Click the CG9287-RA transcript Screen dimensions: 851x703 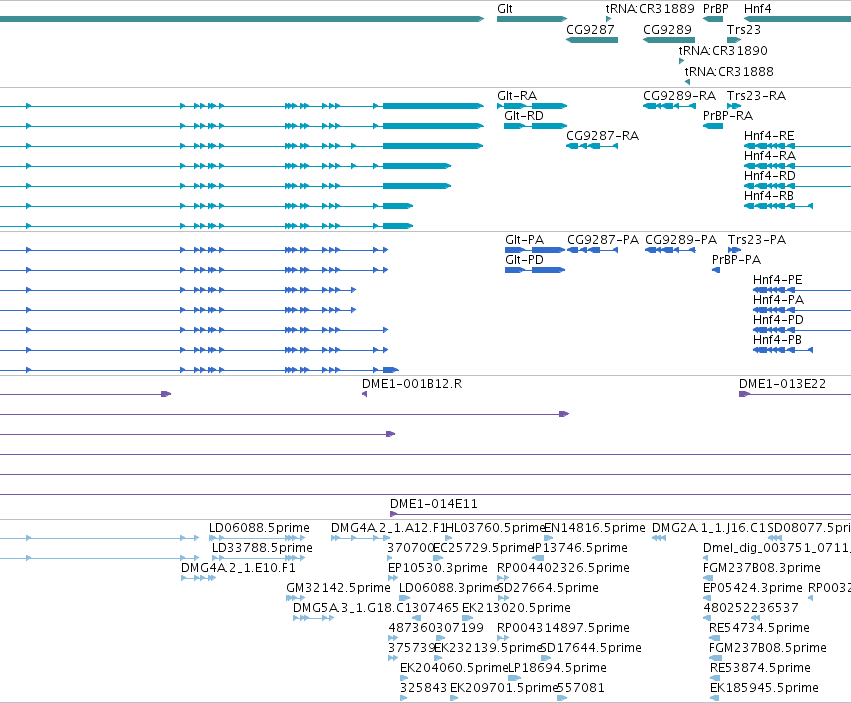pos(592,146)
